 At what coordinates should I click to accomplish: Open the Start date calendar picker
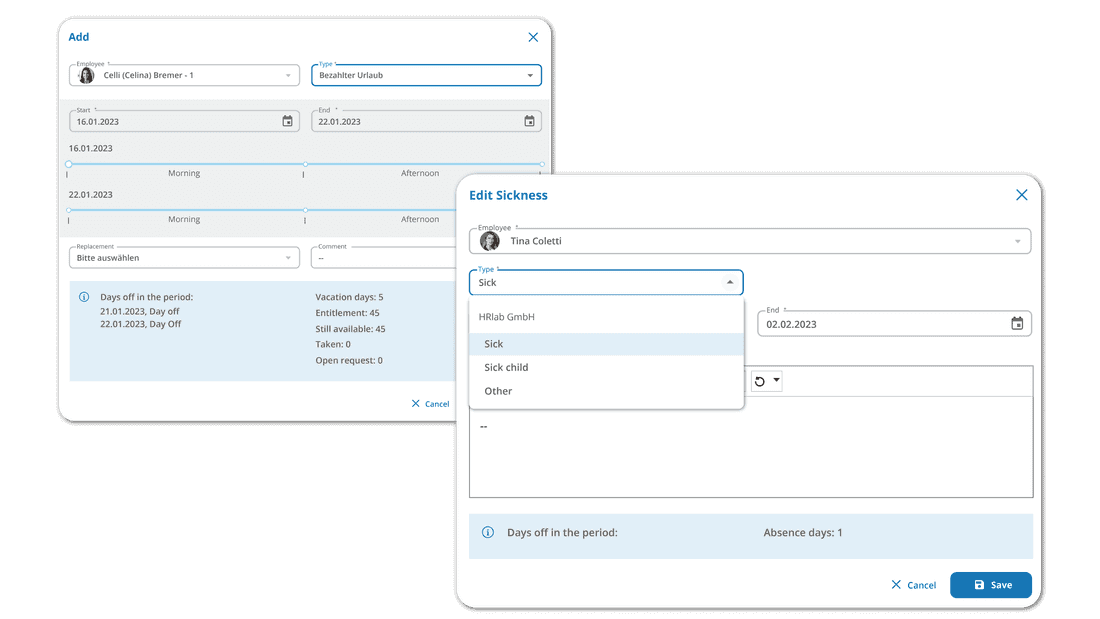(x=287, y=120)
